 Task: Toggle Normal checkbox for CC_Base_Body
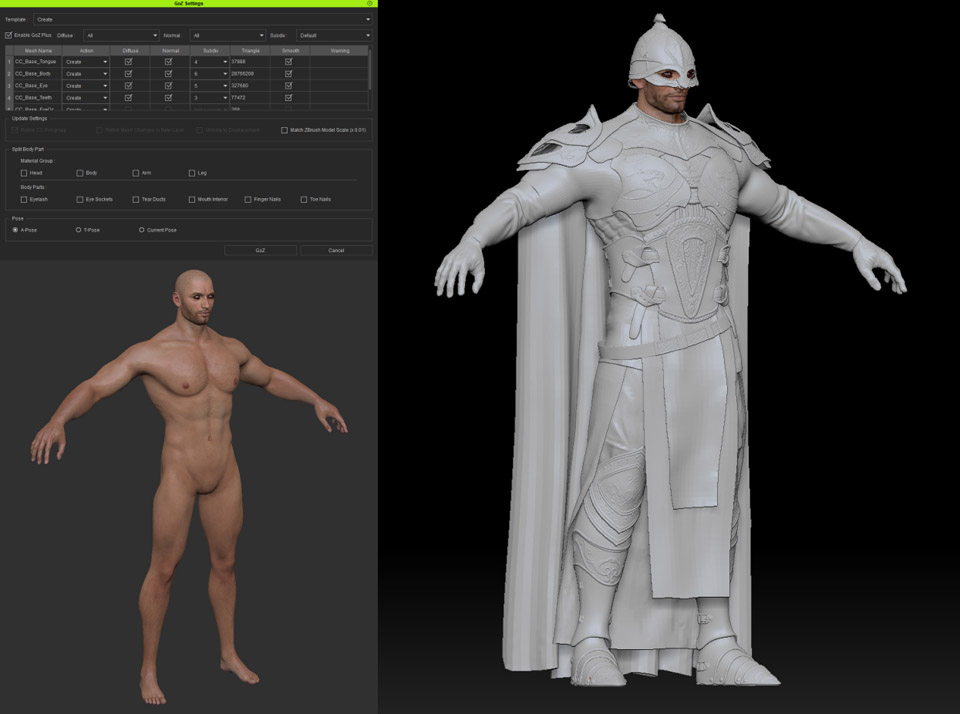(x=168, y=73)
